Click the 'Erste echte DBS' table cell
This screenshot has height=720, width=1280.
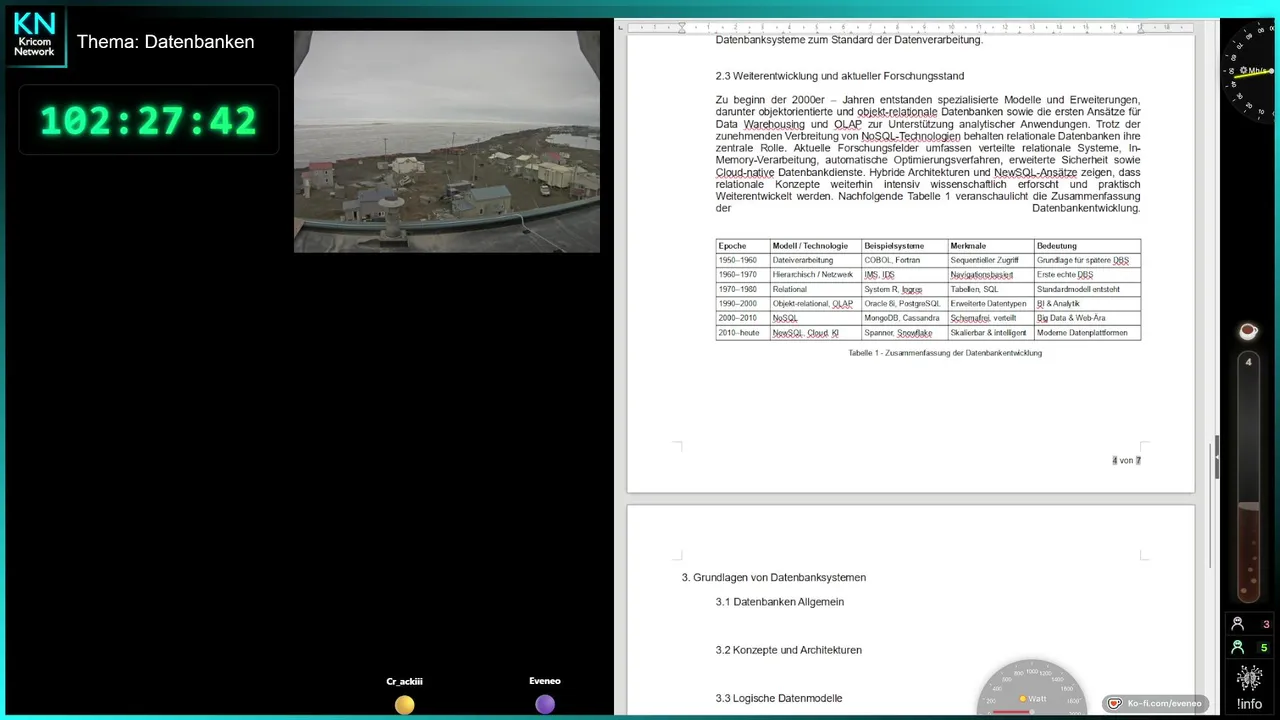pyautogui.click(x=1087, y=274)
